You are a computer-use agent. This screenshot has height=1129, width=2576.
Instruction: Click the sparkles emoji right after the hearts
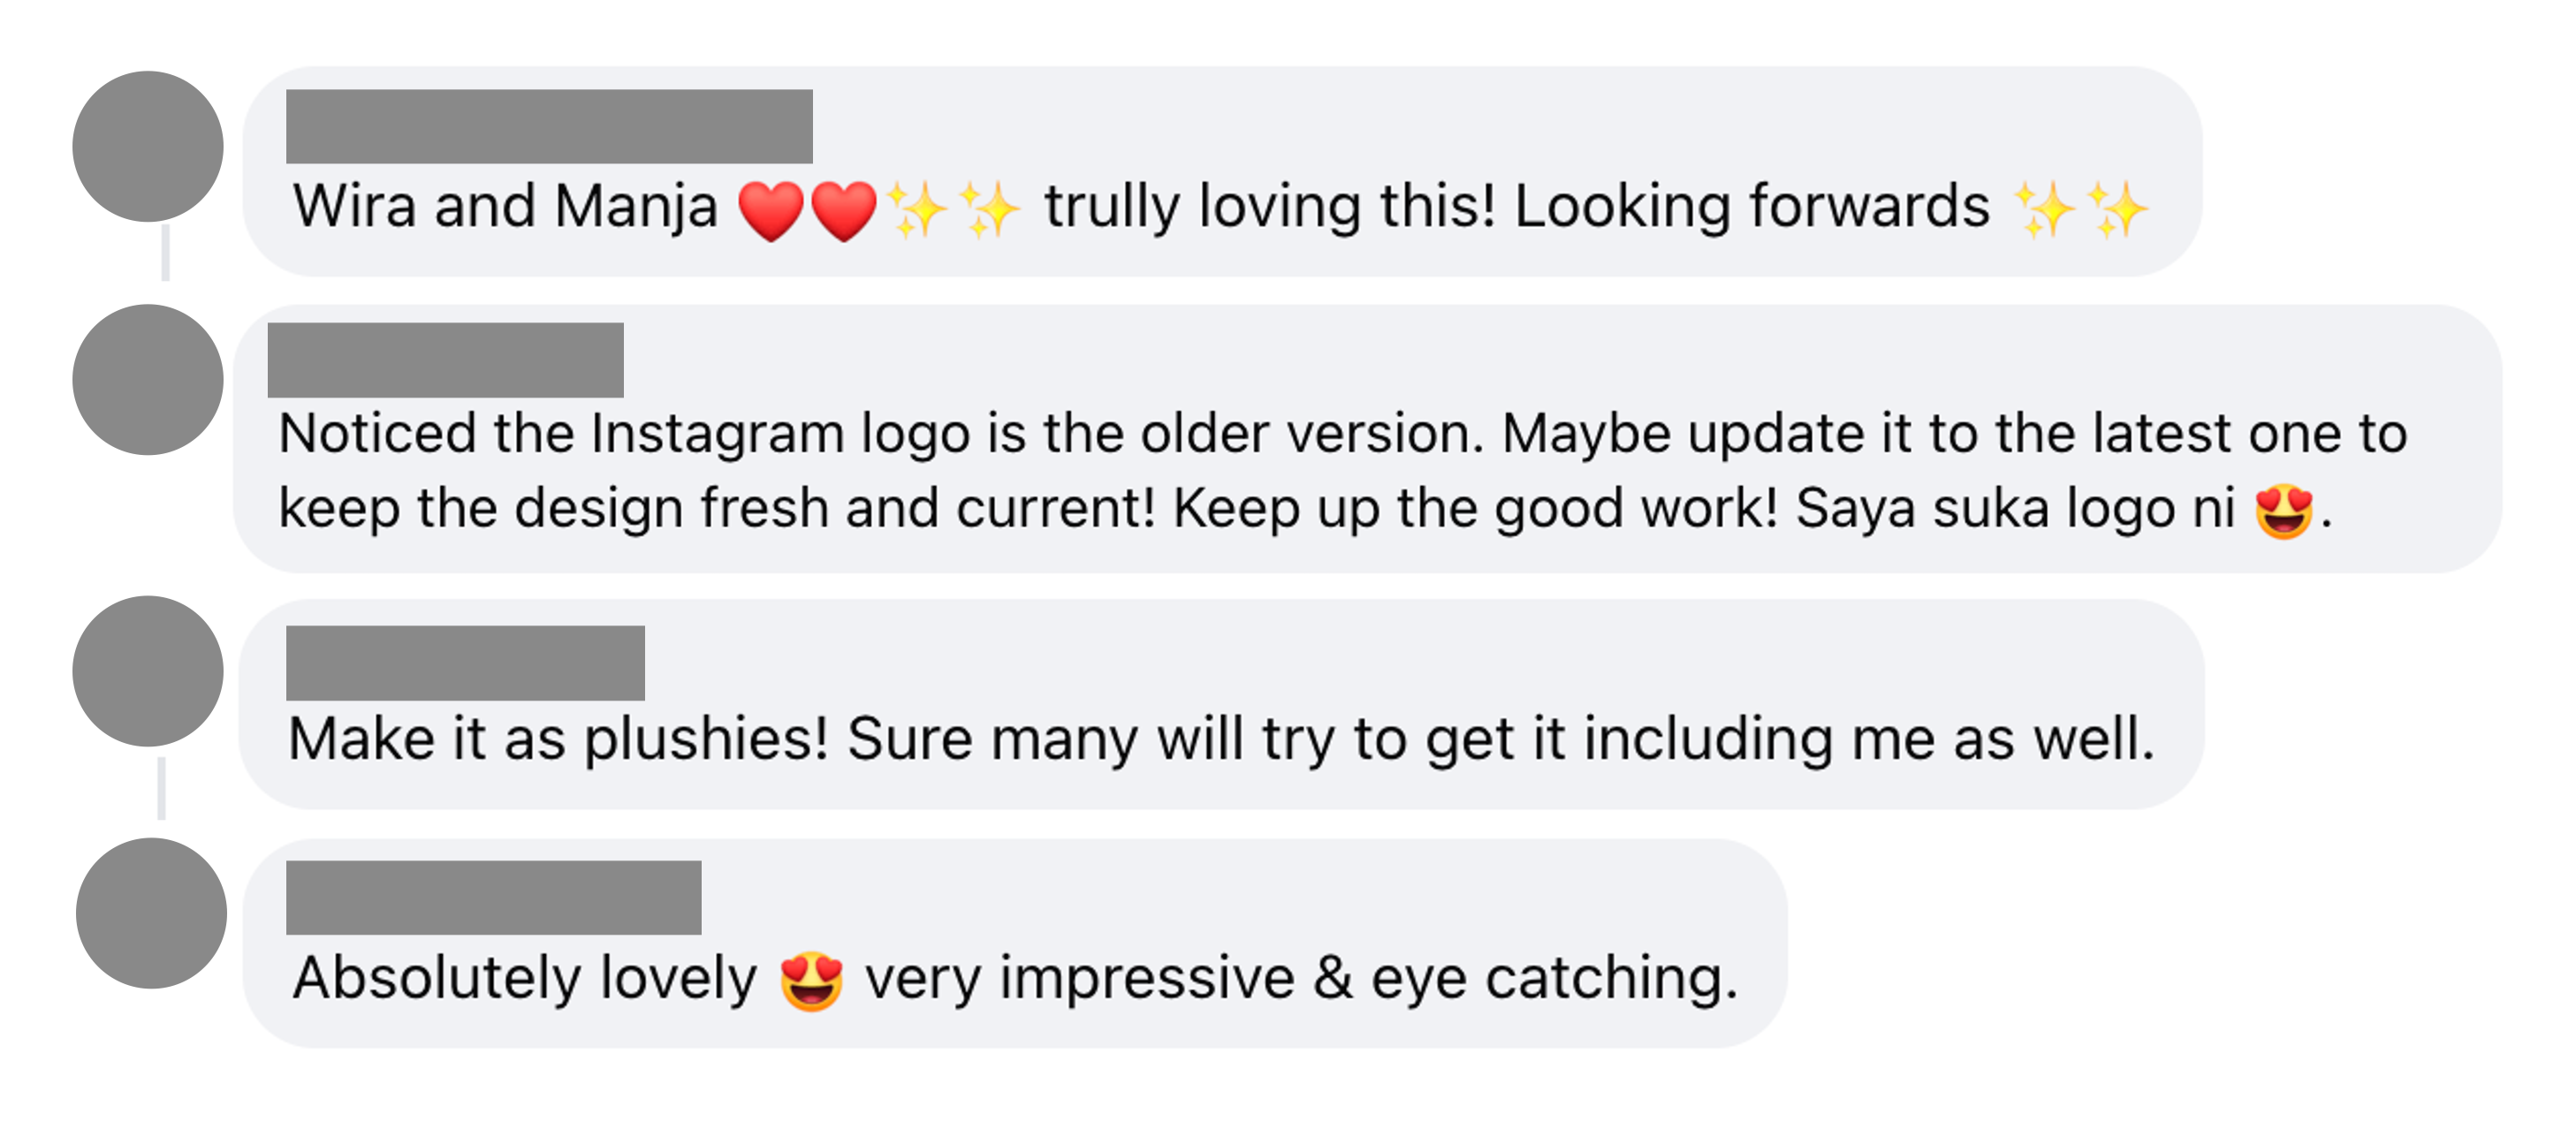916,209
